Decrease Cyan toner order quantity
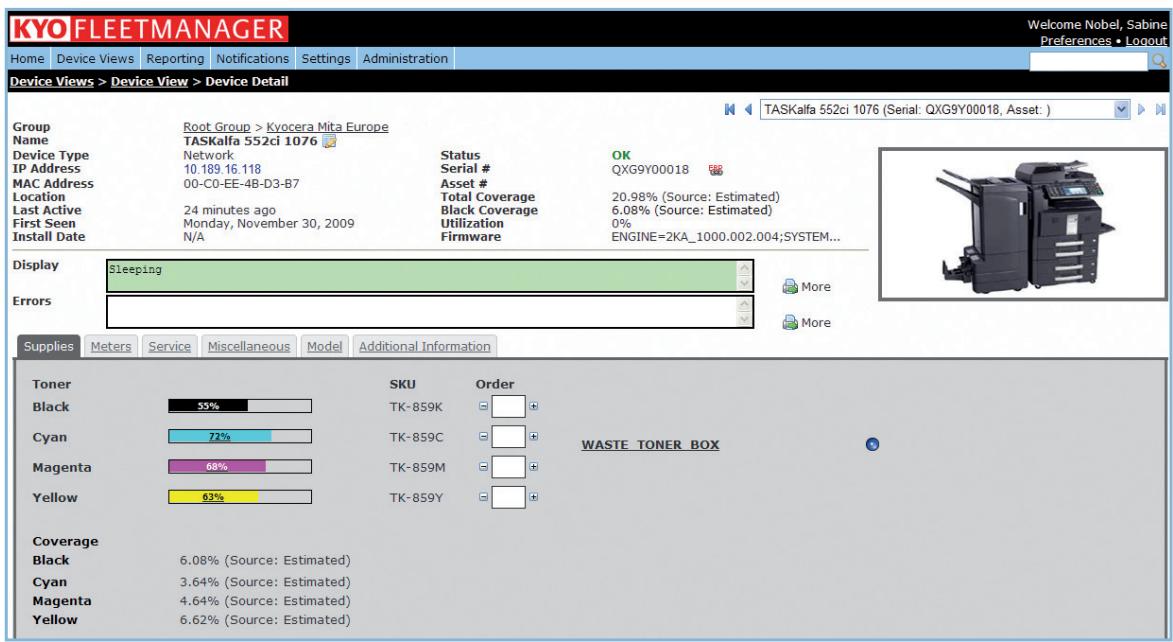 (483, 436)
